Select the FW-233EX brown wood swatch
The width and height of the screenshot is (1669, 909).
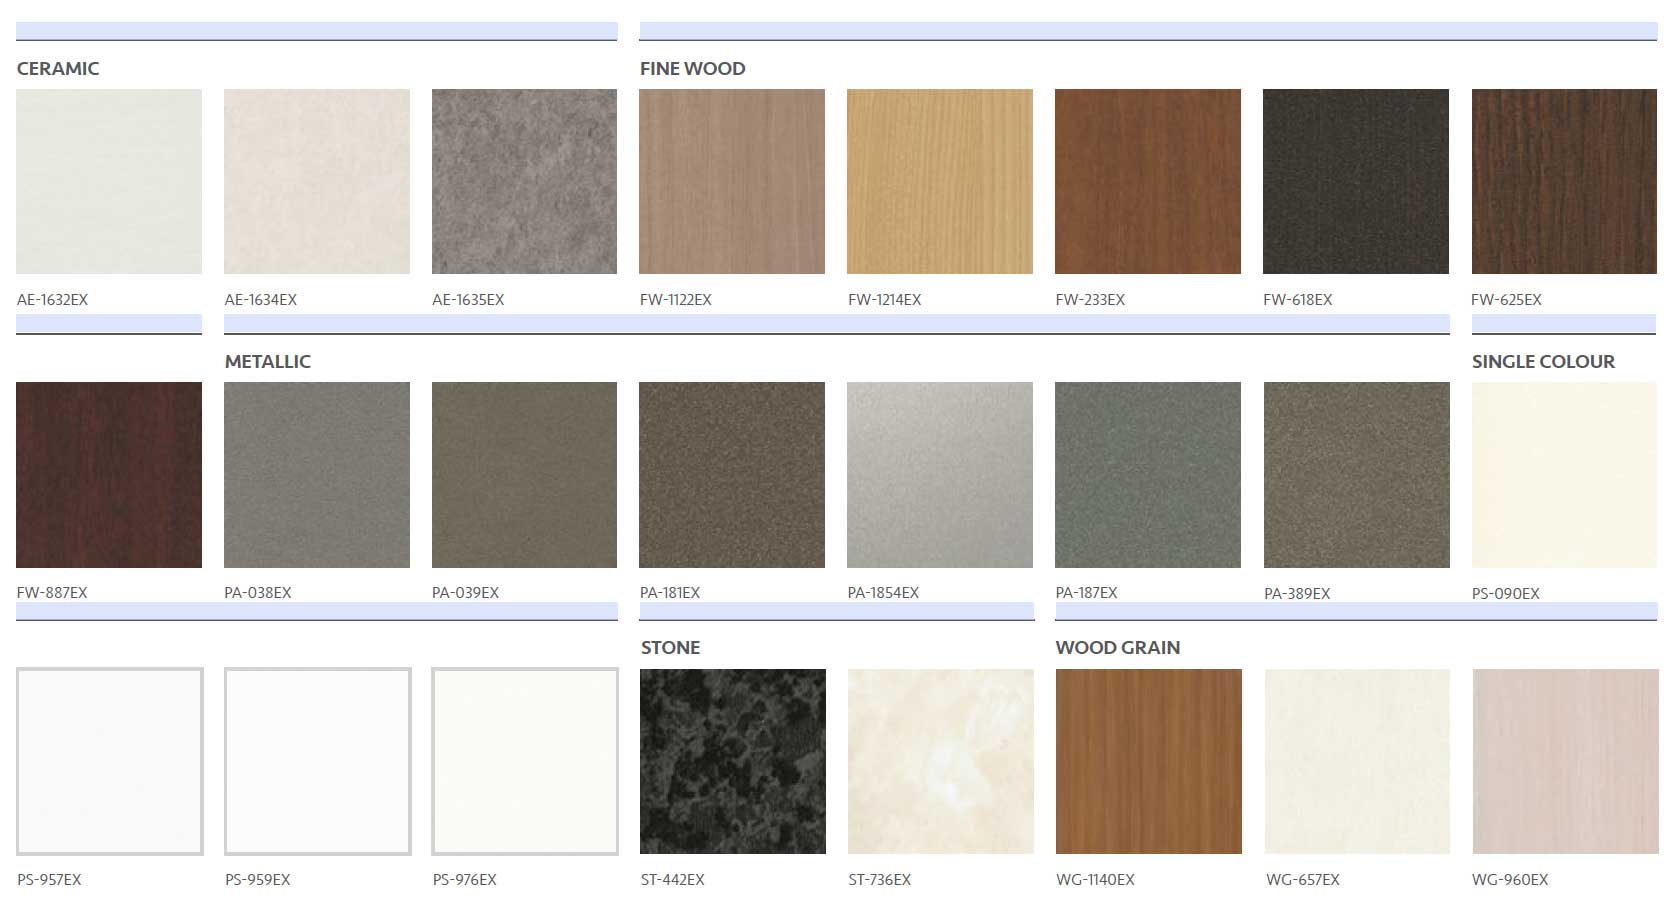point(1148,181)
